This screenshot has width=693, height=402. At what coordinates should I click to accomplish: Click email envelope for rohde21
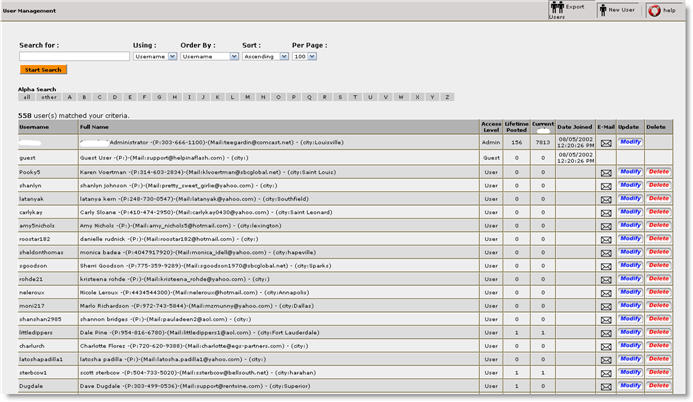tap(606, 280)
